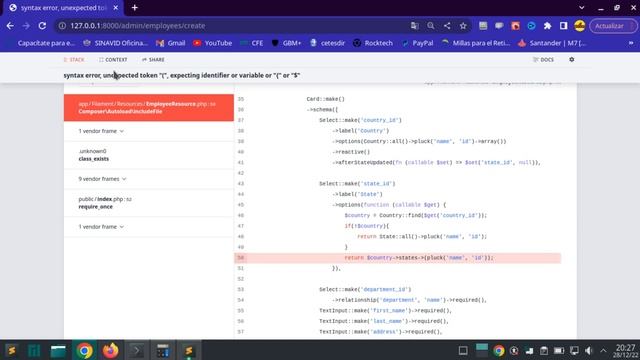Open Millas para el Reti... bookmark

[476, 43]
